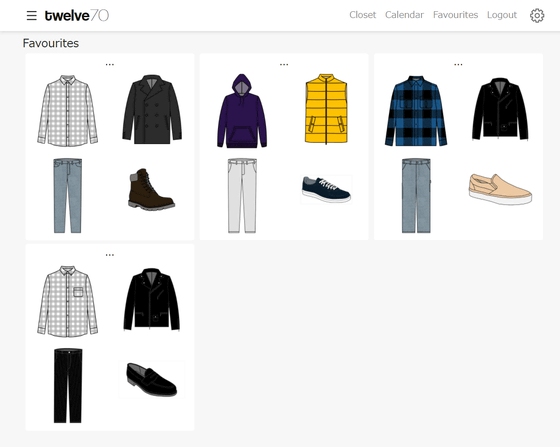Click the black trousers image
Screen dimensions: 560x447
(68, 386)
